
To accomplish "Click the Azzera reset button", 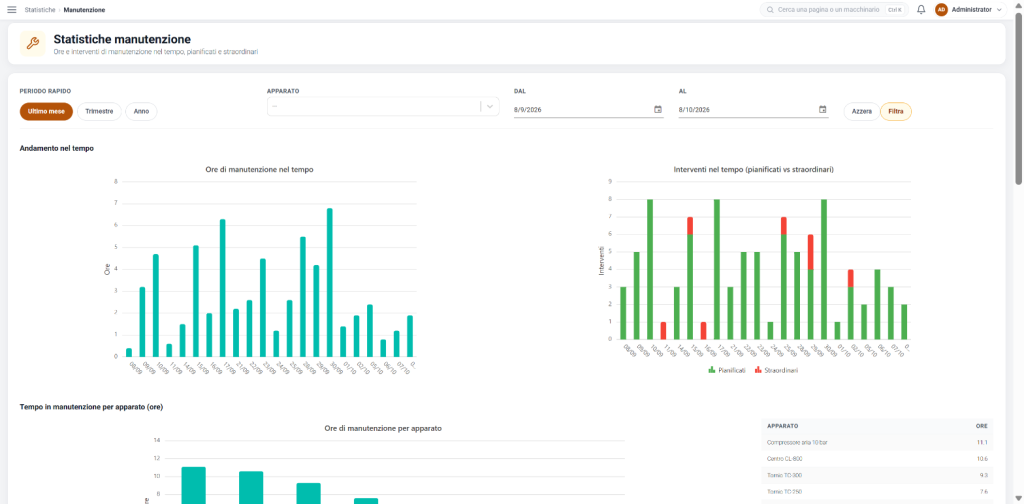I will pos(861,112).
